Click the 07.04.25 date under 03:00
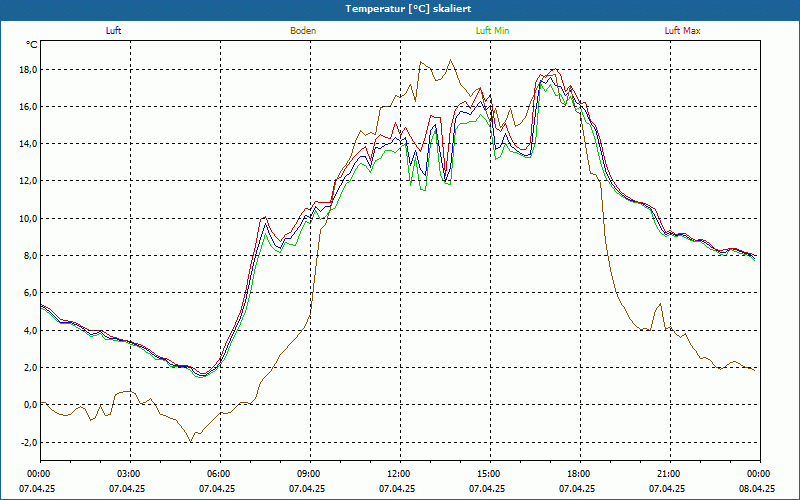The height and width of the screenshot is (500, 800). [x=127, y=488]
